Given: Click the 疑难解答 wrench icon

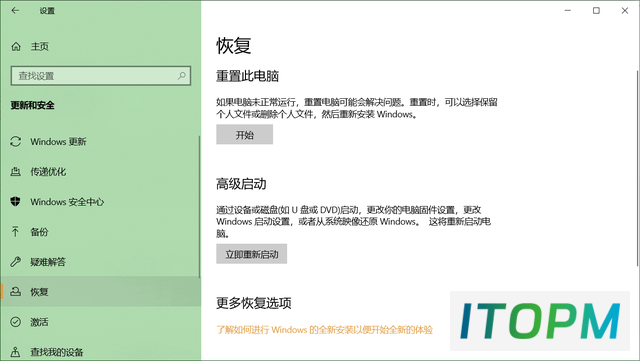Looking at the screenshot, I should 16,262.
